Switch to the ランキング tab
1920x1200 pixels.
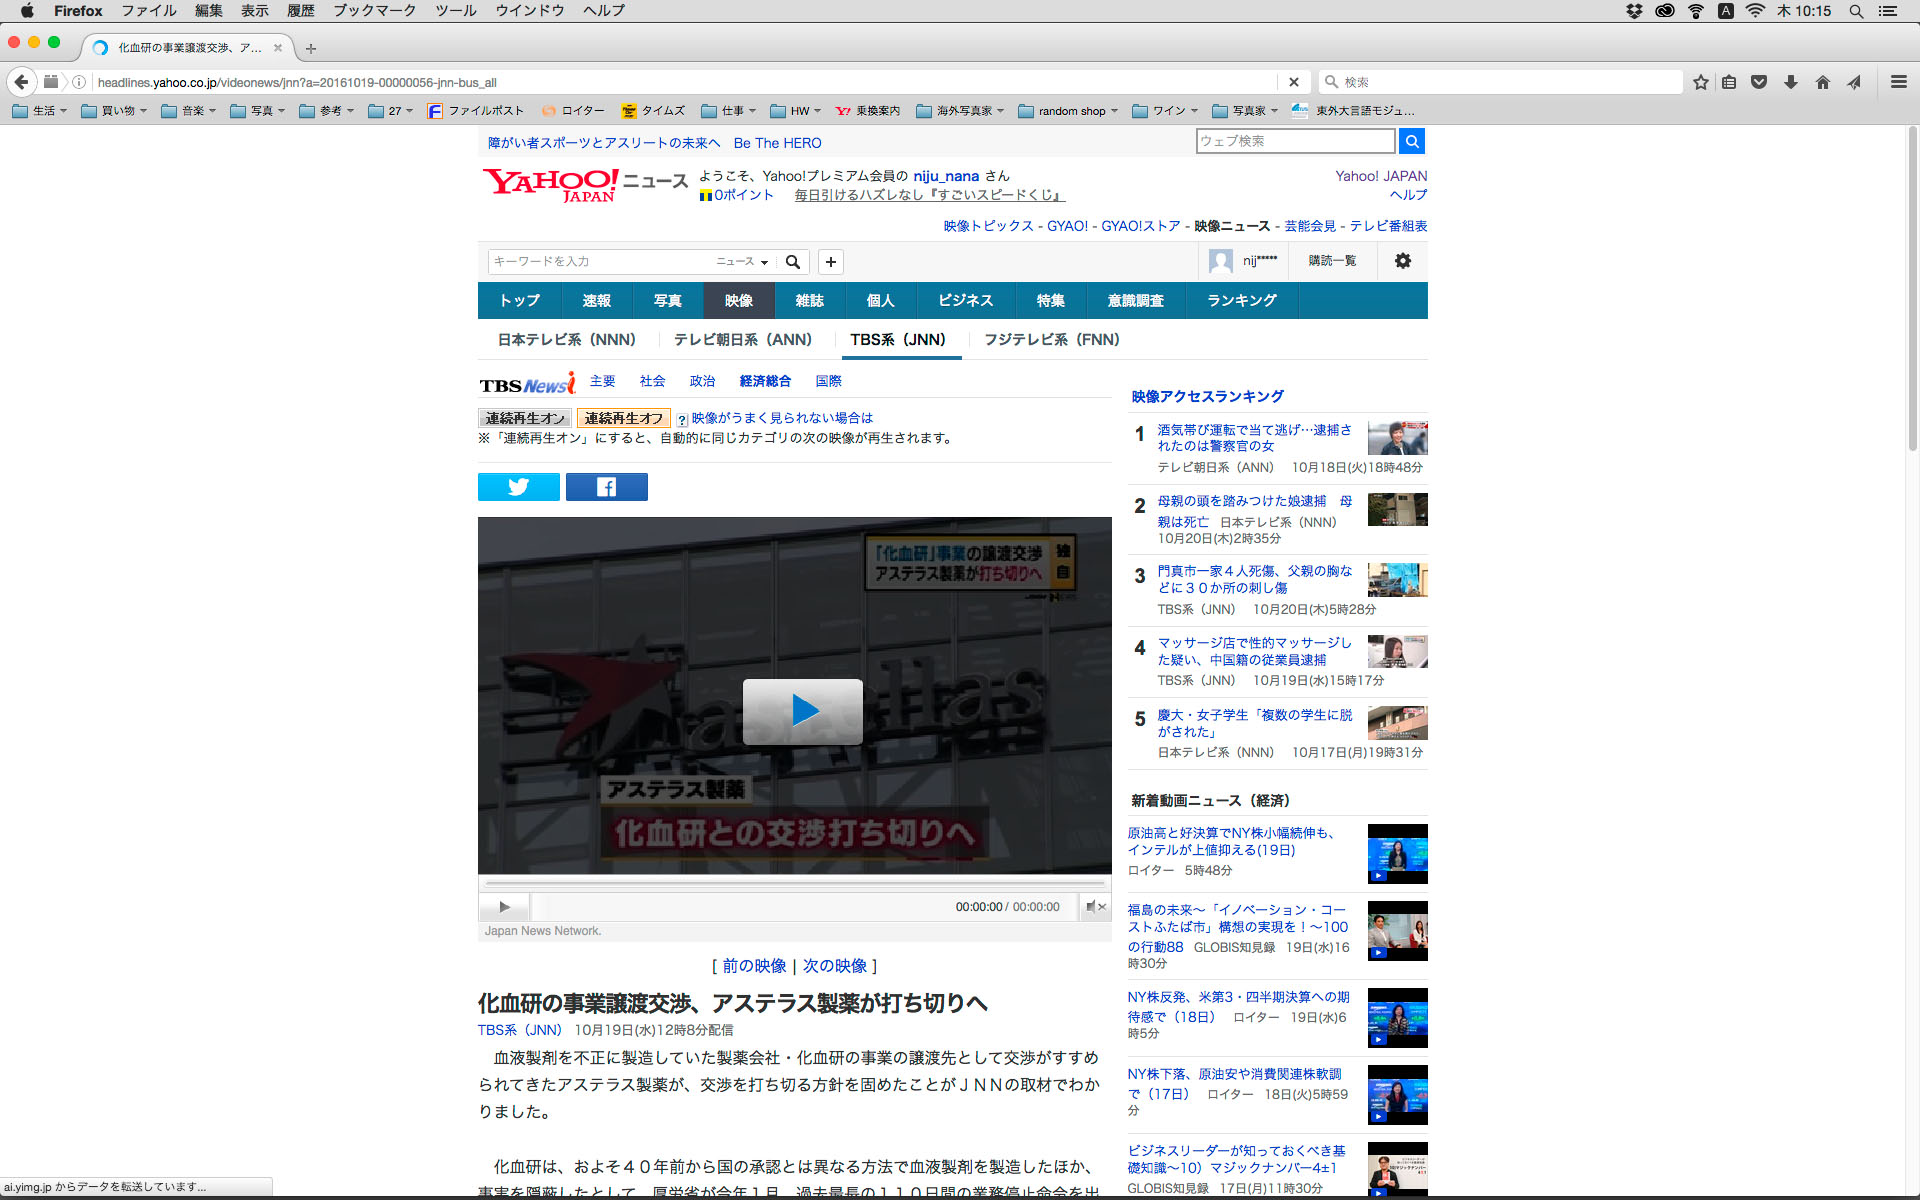click(1241, 301)
